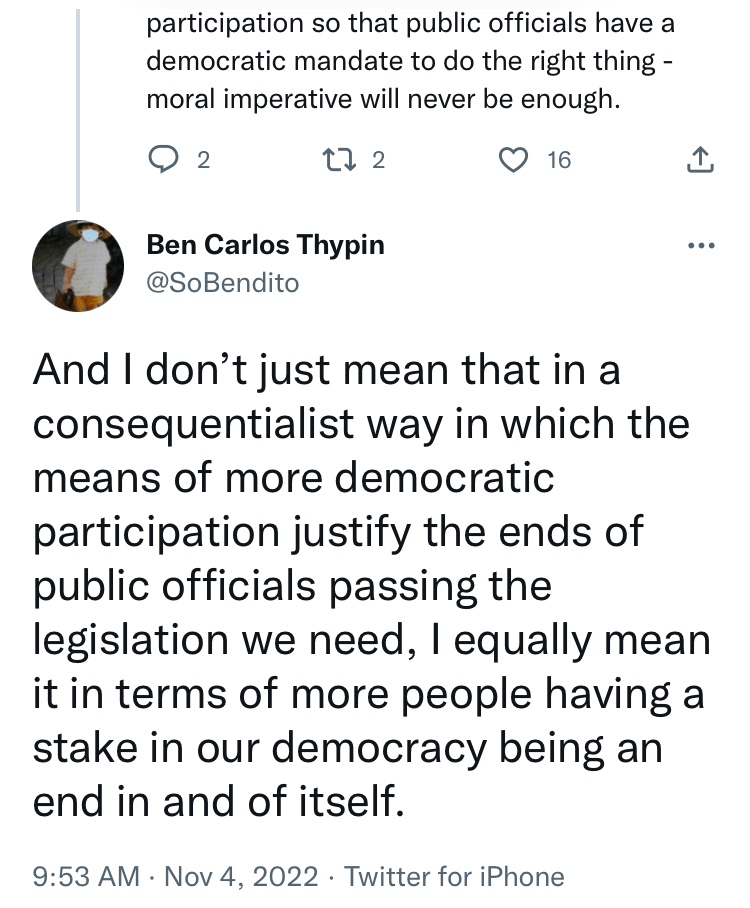Open Ben Carlos Thypin's profile avatar
Viewport: 750px width, 908px height.
click(x=78, y=265)
